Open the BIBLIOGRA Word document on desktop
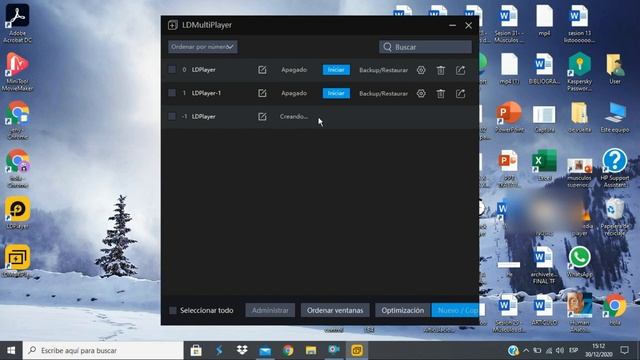The width and height of the screenshot is (640, 360). coord(544,68)
